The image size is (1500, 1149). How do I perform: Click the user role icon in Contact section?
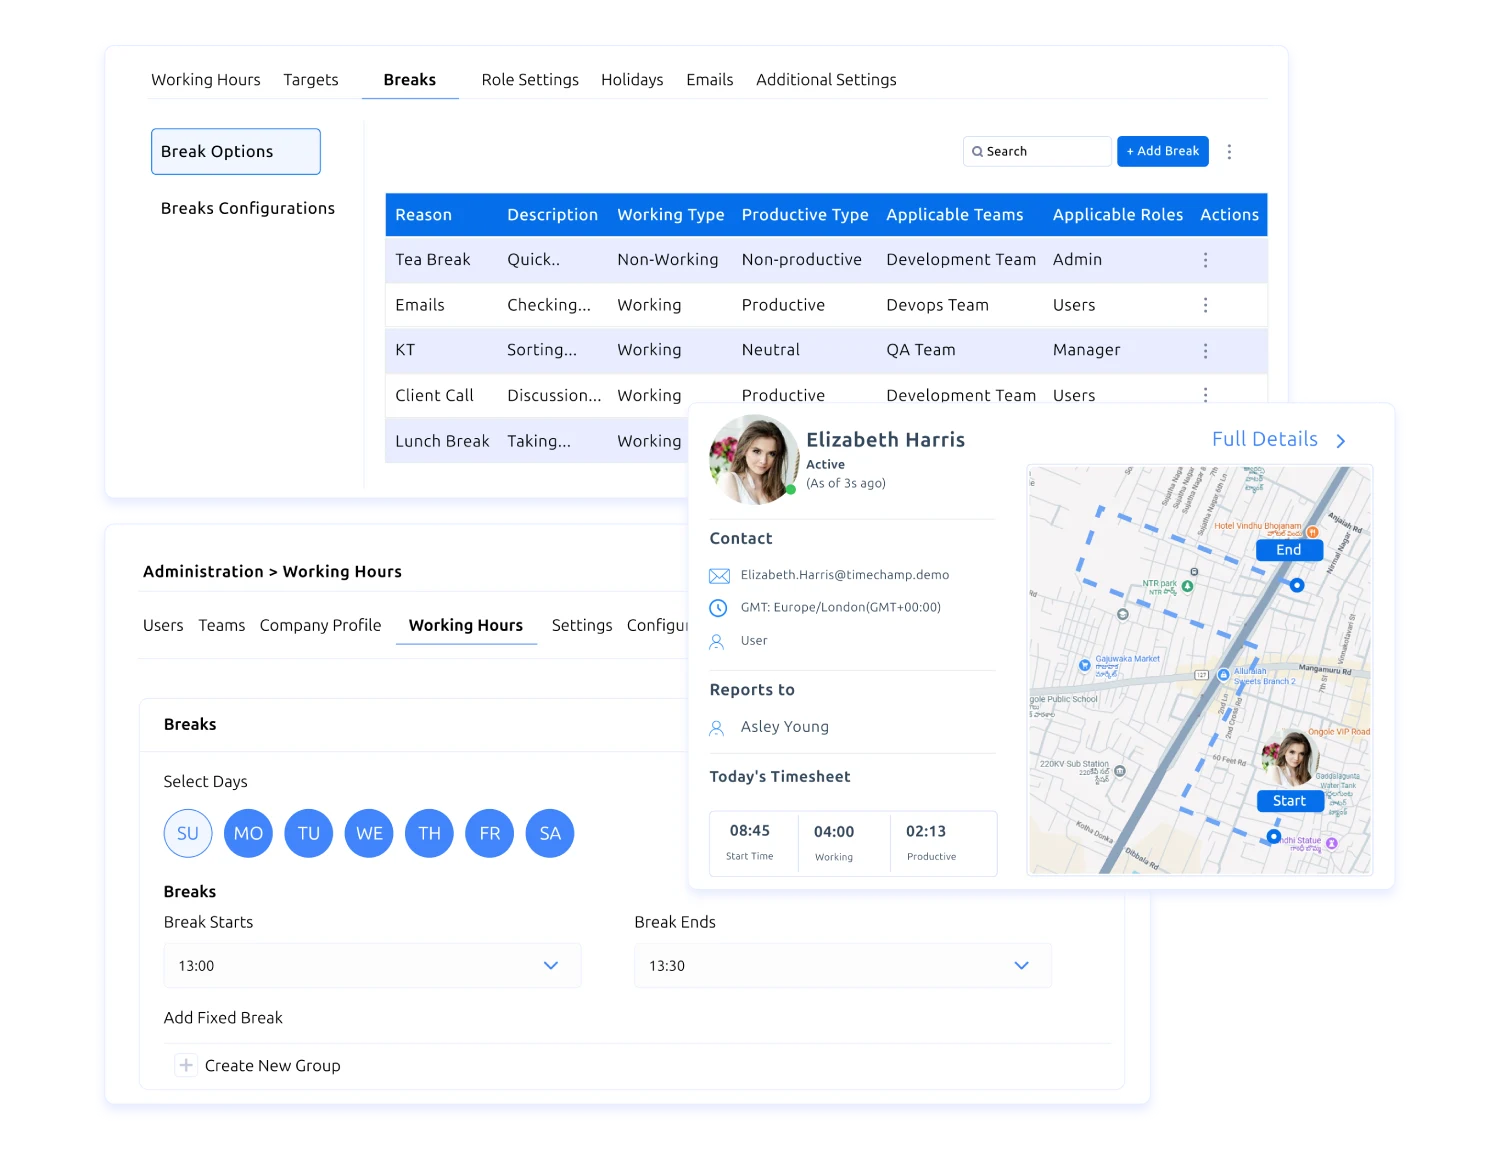point(716,641)
